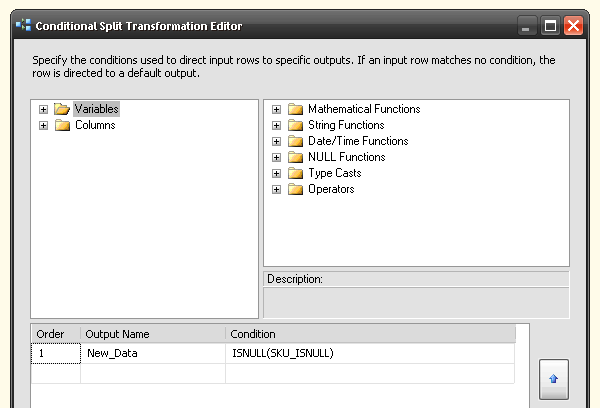Click the Variables folder icon
600x408 pixels.
(62, 109)
